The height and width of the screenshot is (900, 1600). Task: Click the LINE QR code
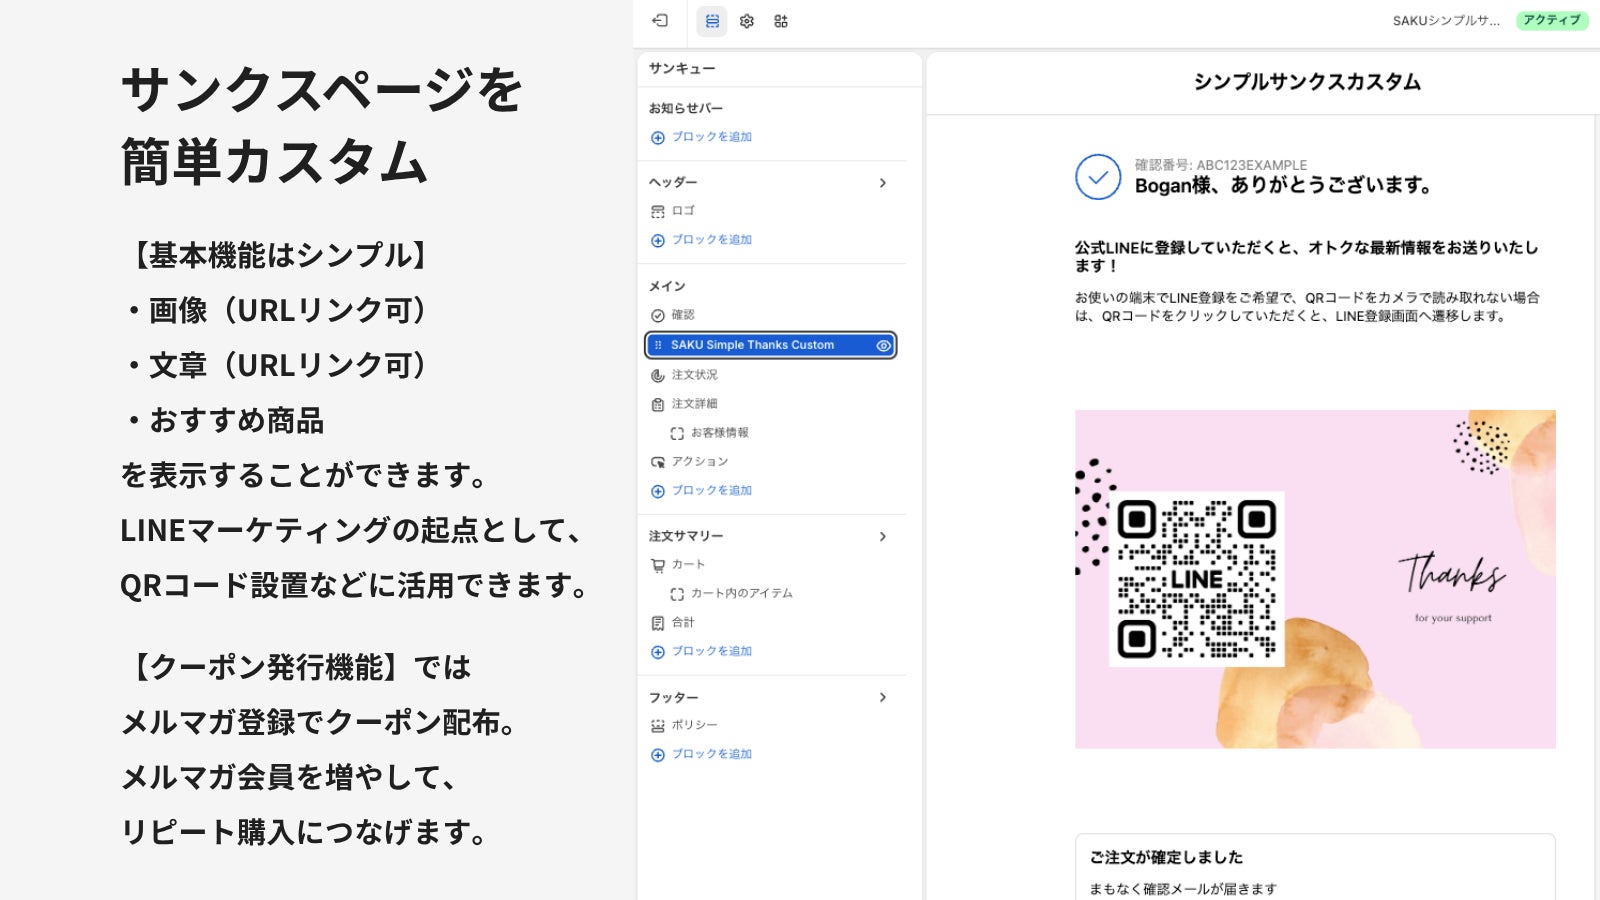[1197, 579]
